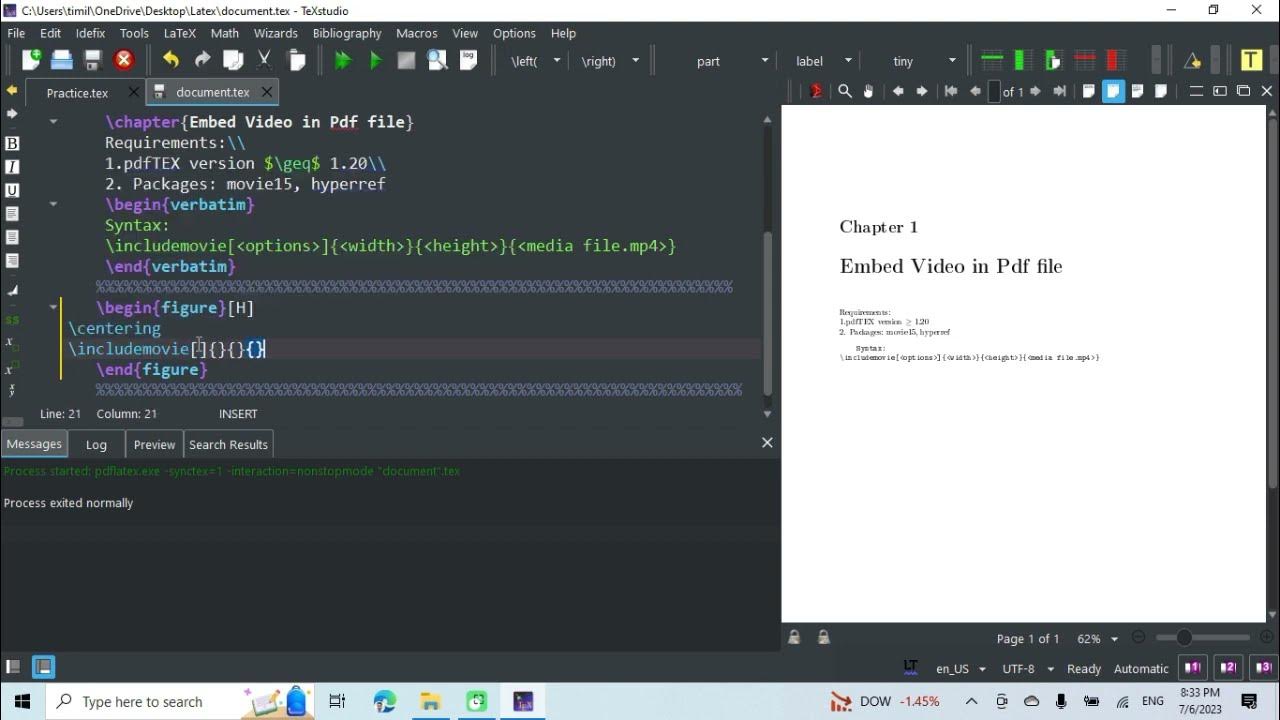1280x720 pixels.
Task: Go to the first page in PDF viewer
Action: point(950,91)
